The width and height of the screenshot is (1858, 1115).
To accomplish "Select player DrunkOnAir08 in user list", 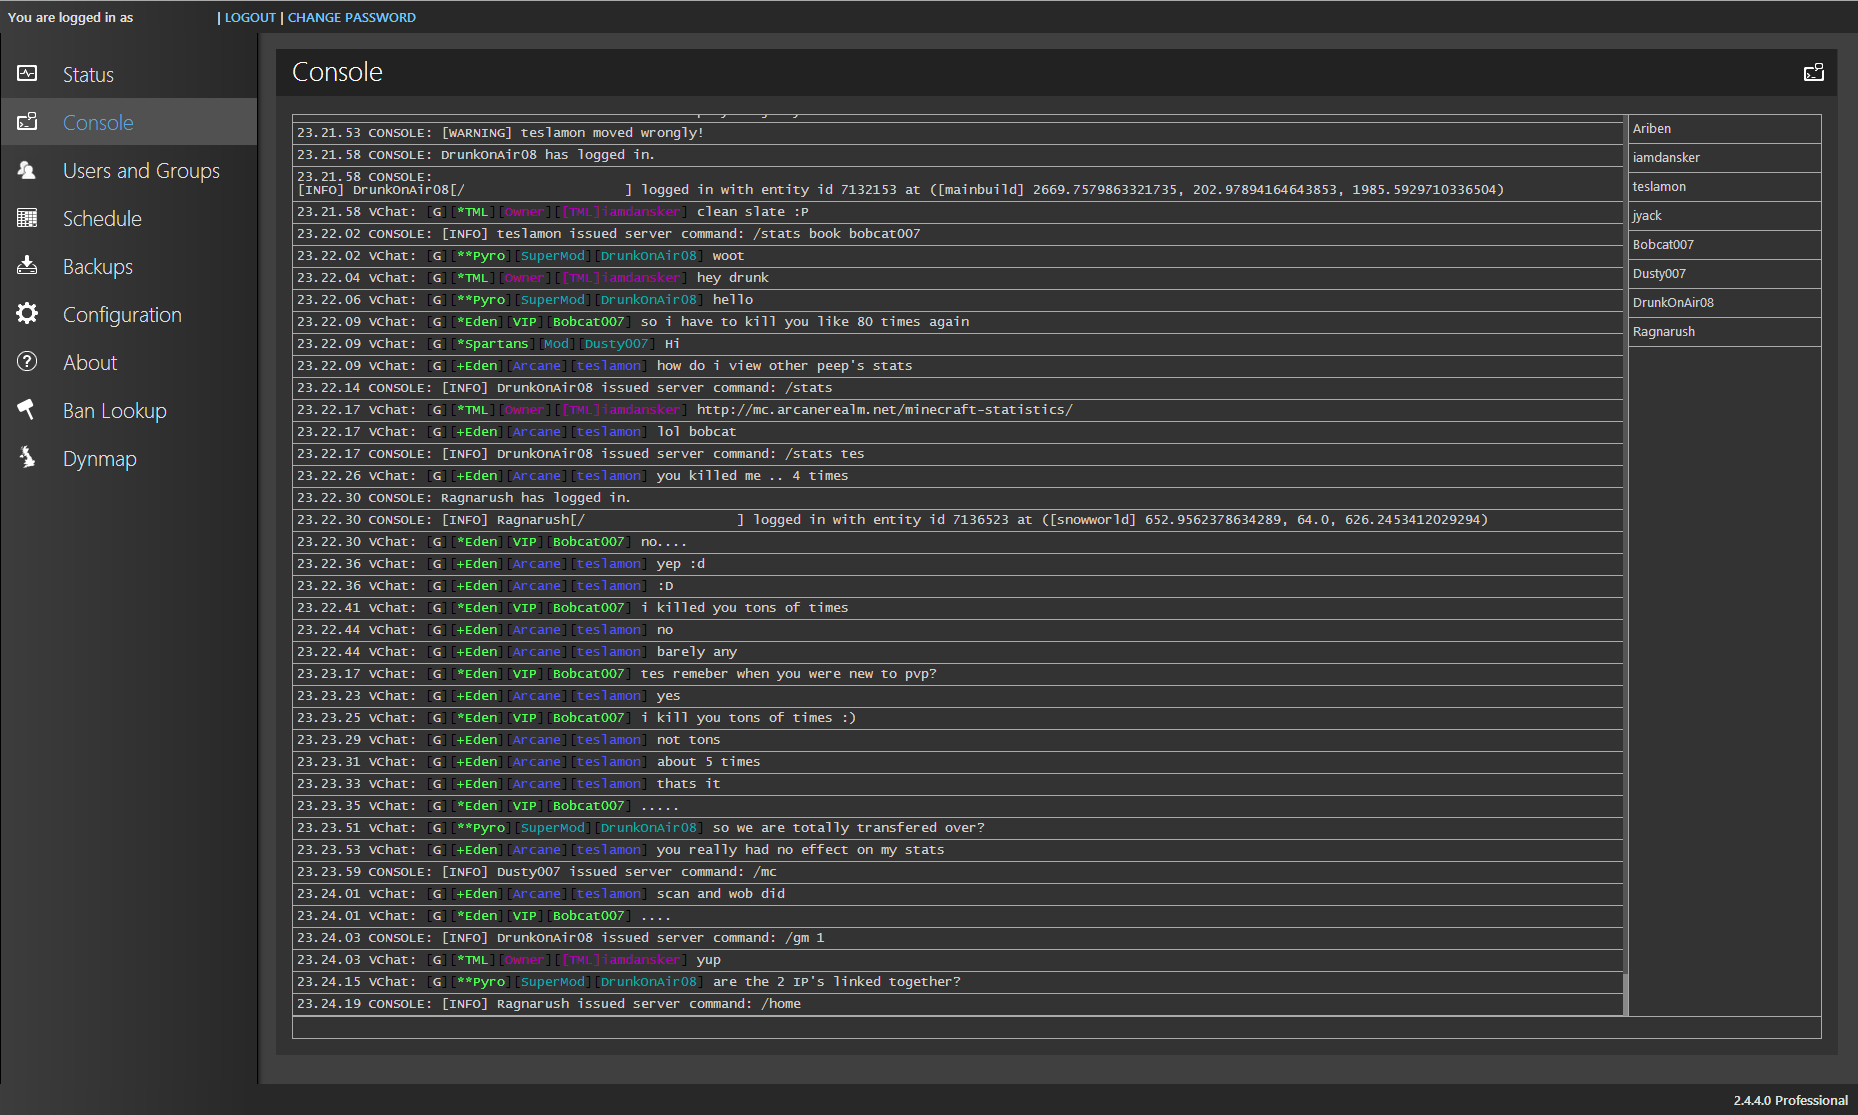I will click(1724, 303).
